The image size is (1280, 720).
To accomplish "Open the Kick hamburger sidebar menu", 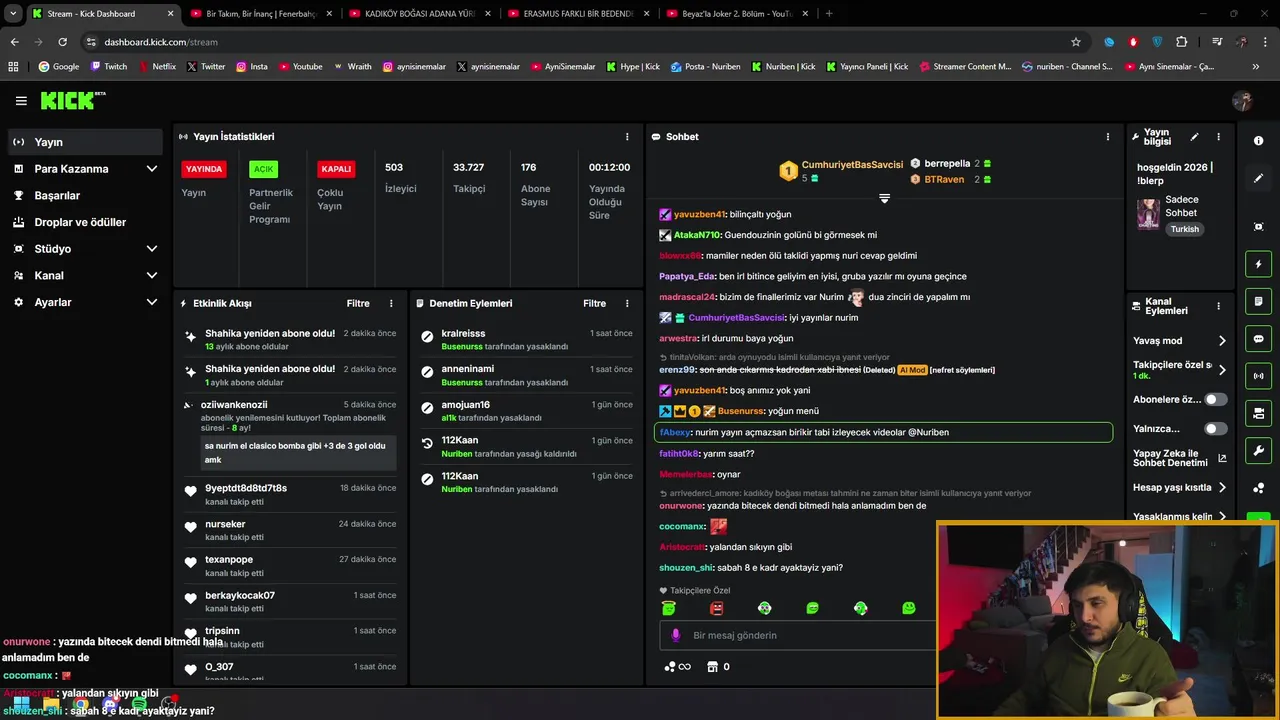I will (x=21, y=101).
